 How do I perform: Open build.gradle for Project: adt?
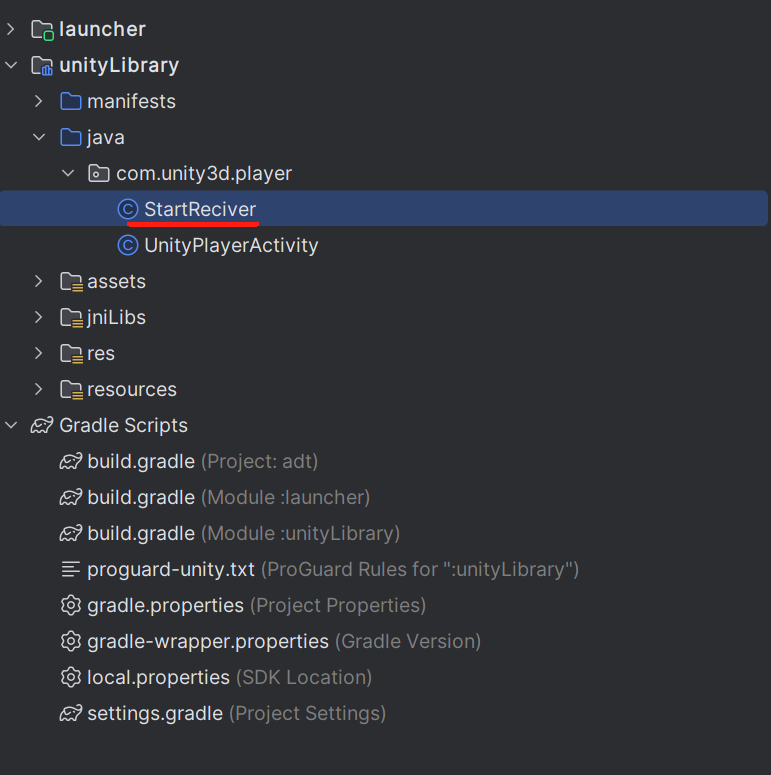[189, 462]
